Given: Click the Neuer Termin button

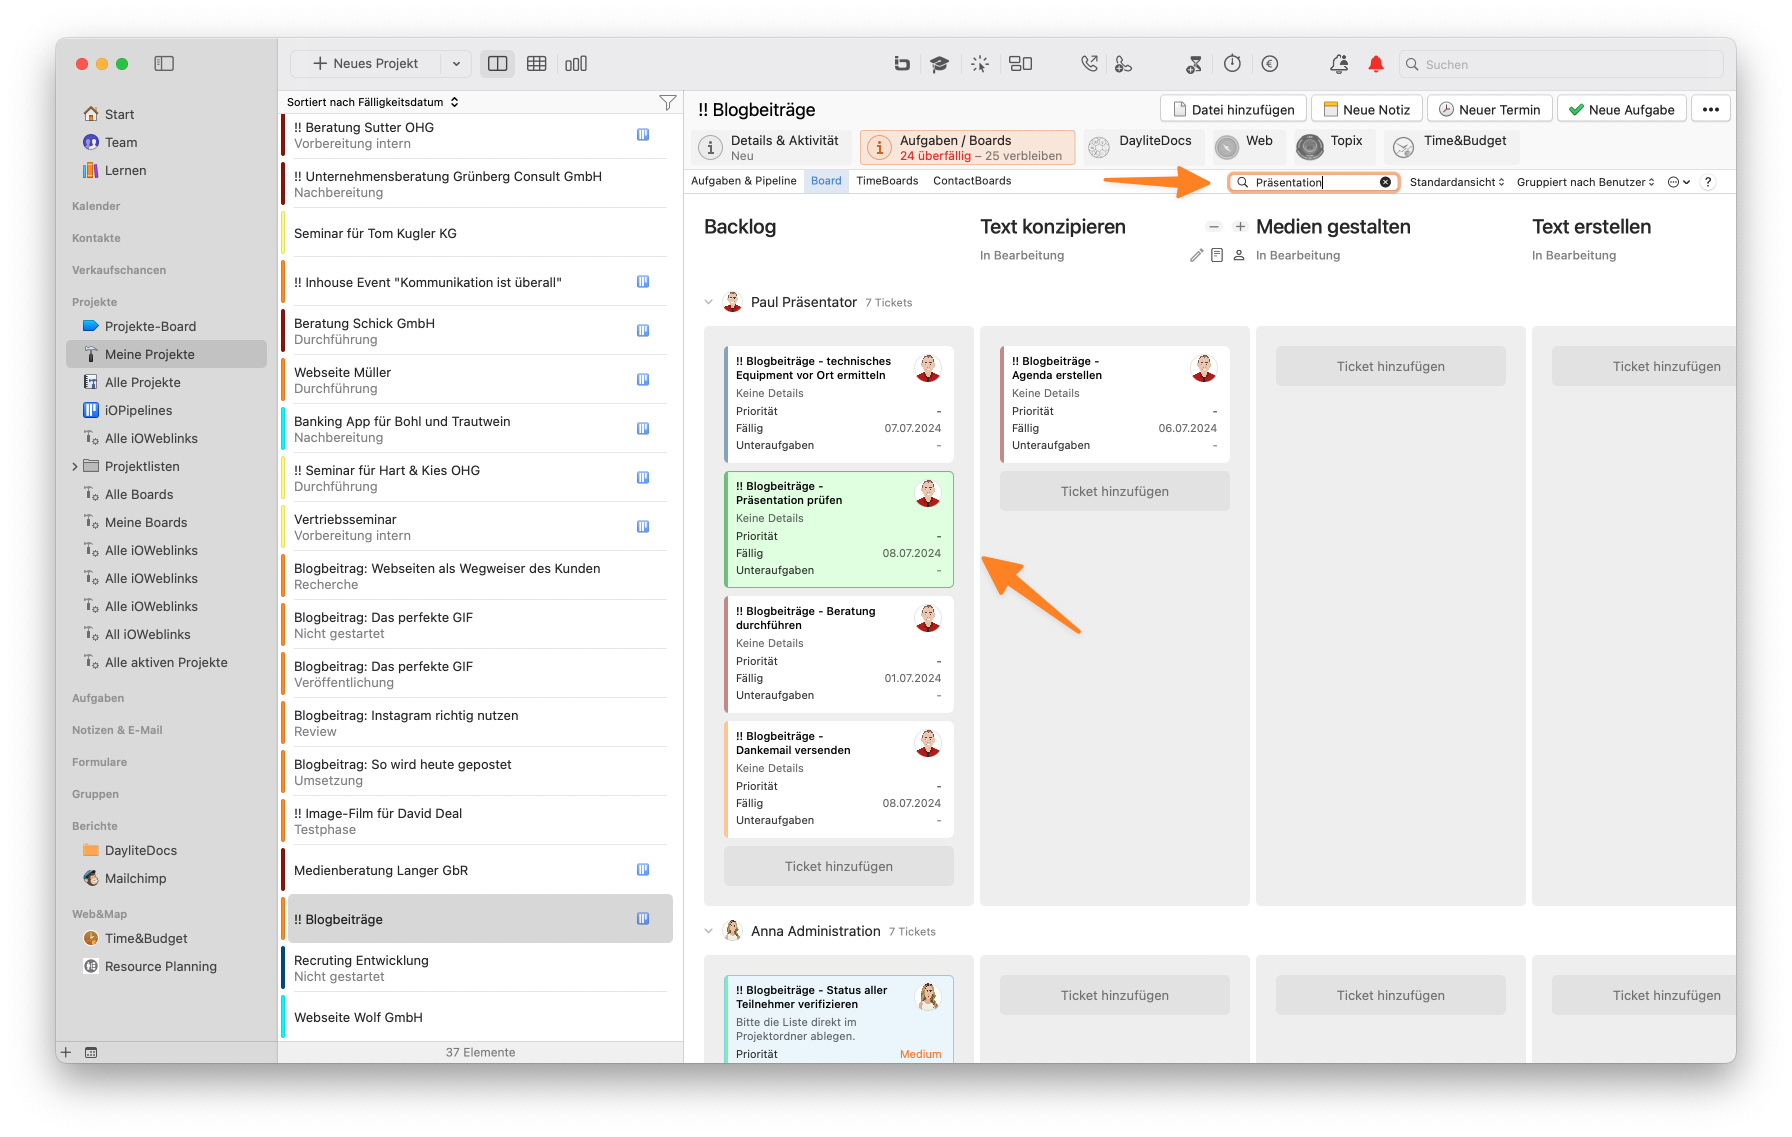Looking at the screenshot, I should (1489, 110).
